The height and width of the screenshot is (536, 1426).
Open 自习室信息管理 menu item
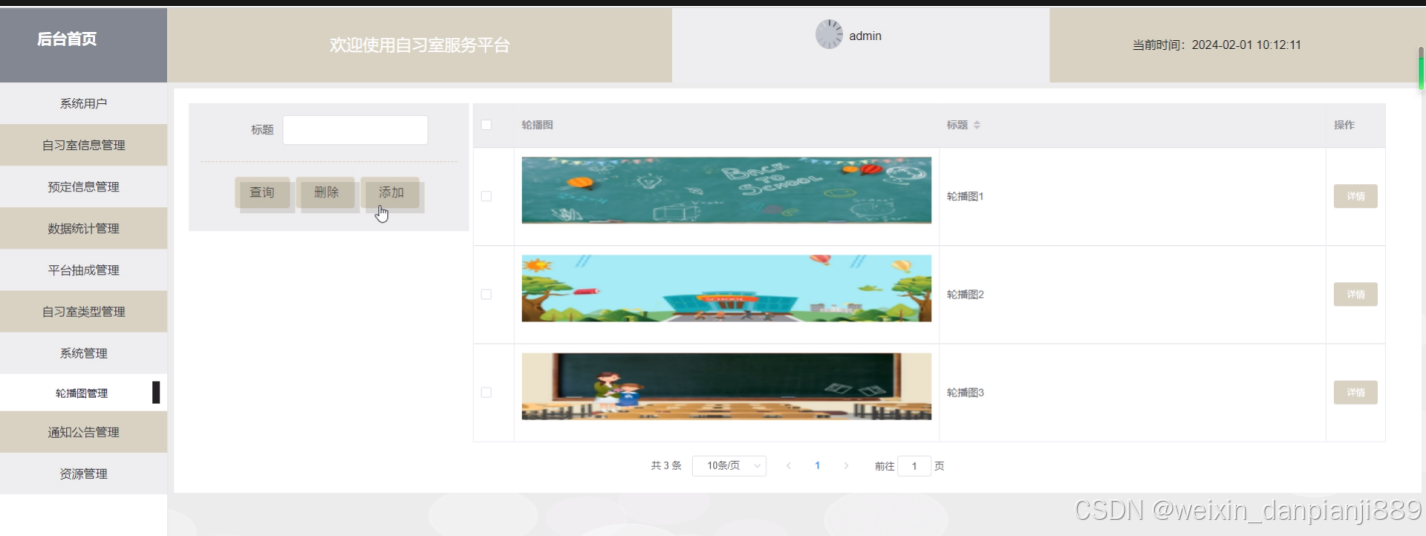click(x=83, y=145)
